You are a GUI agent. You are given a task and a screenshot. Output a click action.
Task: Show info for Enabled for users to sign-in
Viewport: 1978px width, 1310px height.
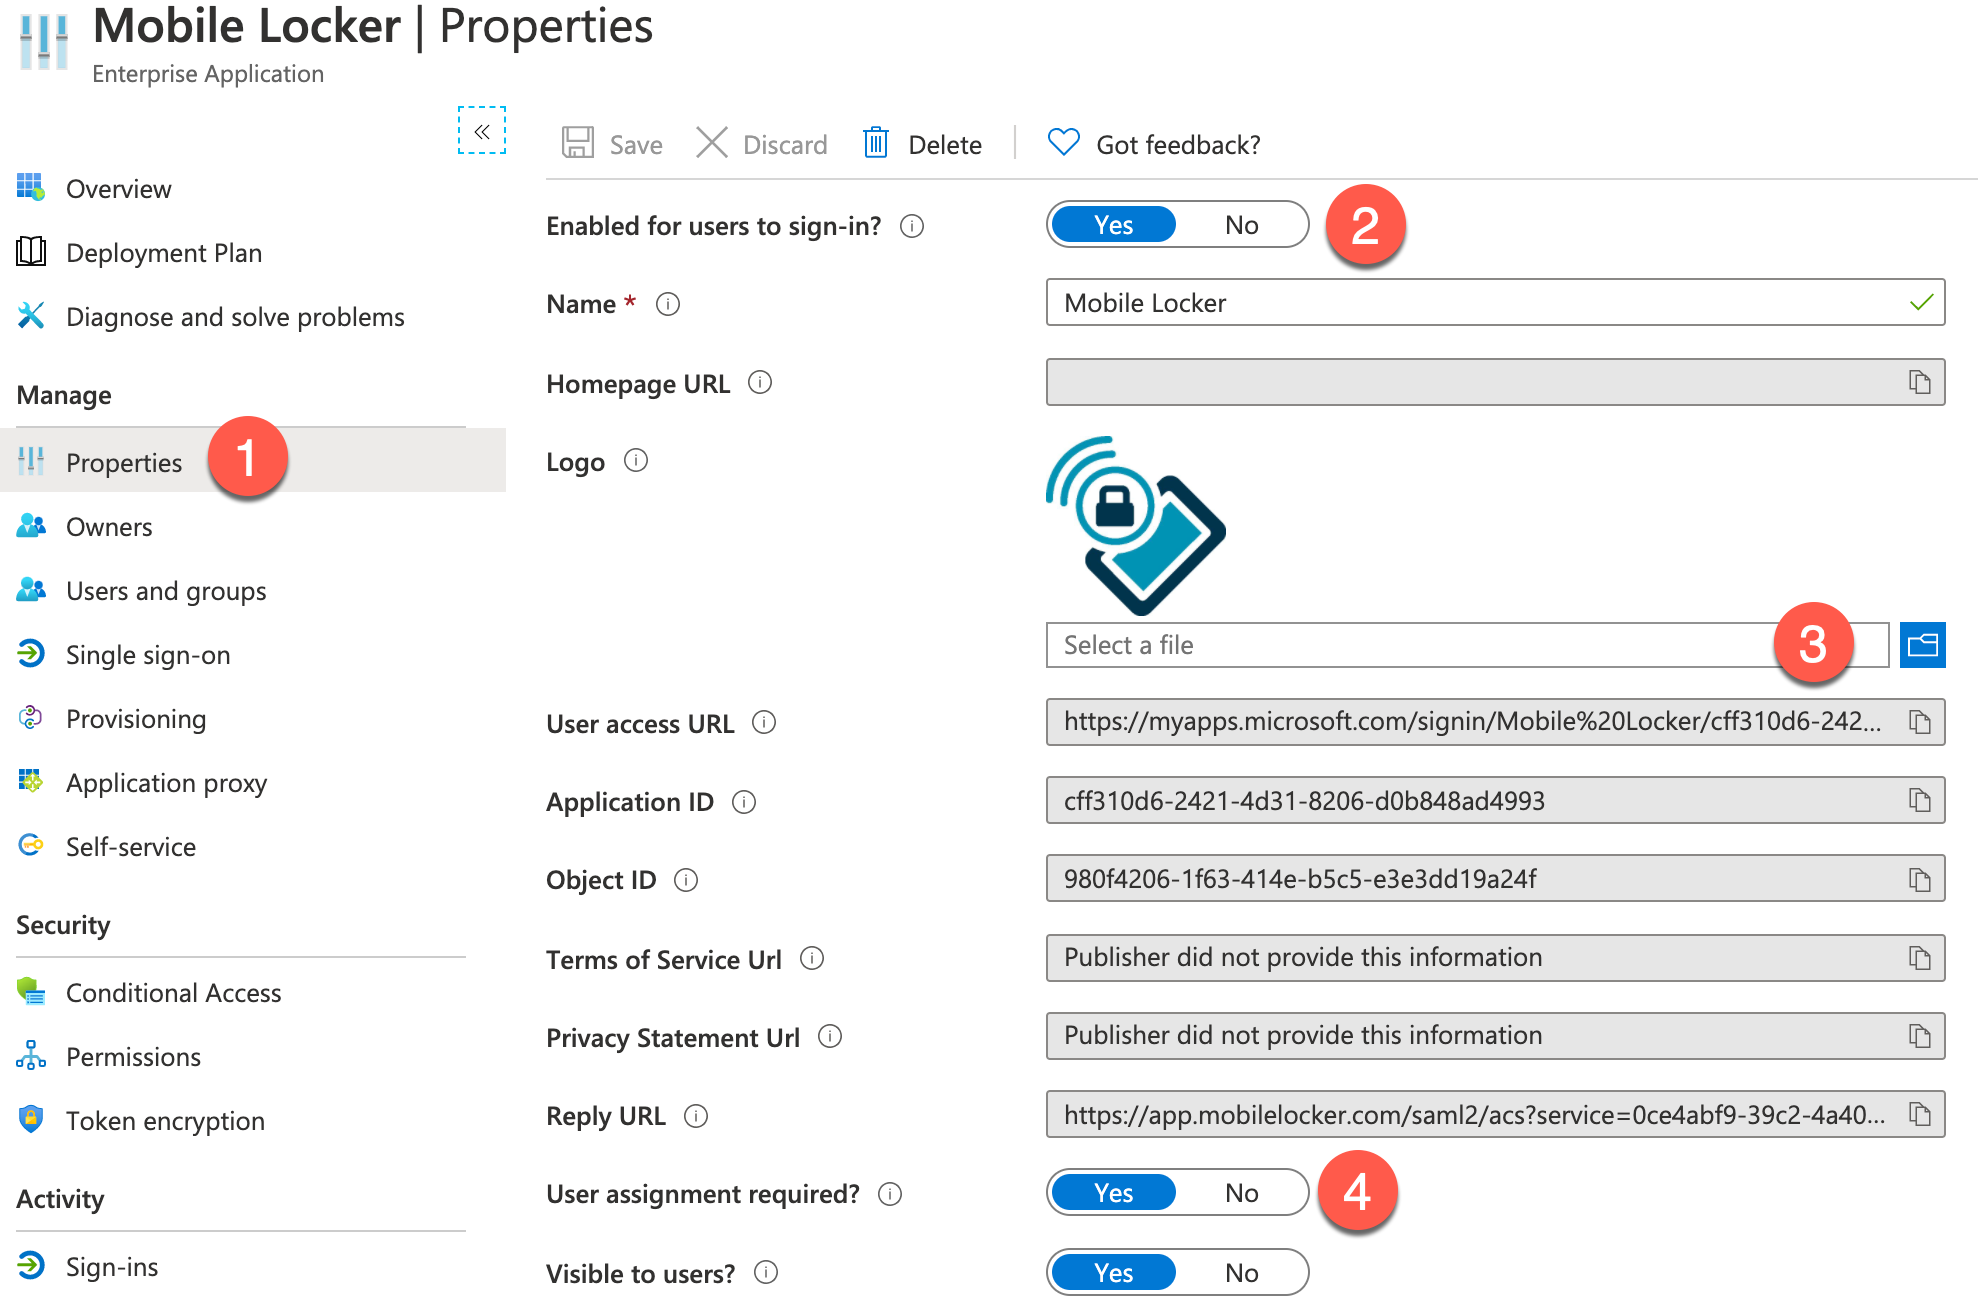[912, 226]
